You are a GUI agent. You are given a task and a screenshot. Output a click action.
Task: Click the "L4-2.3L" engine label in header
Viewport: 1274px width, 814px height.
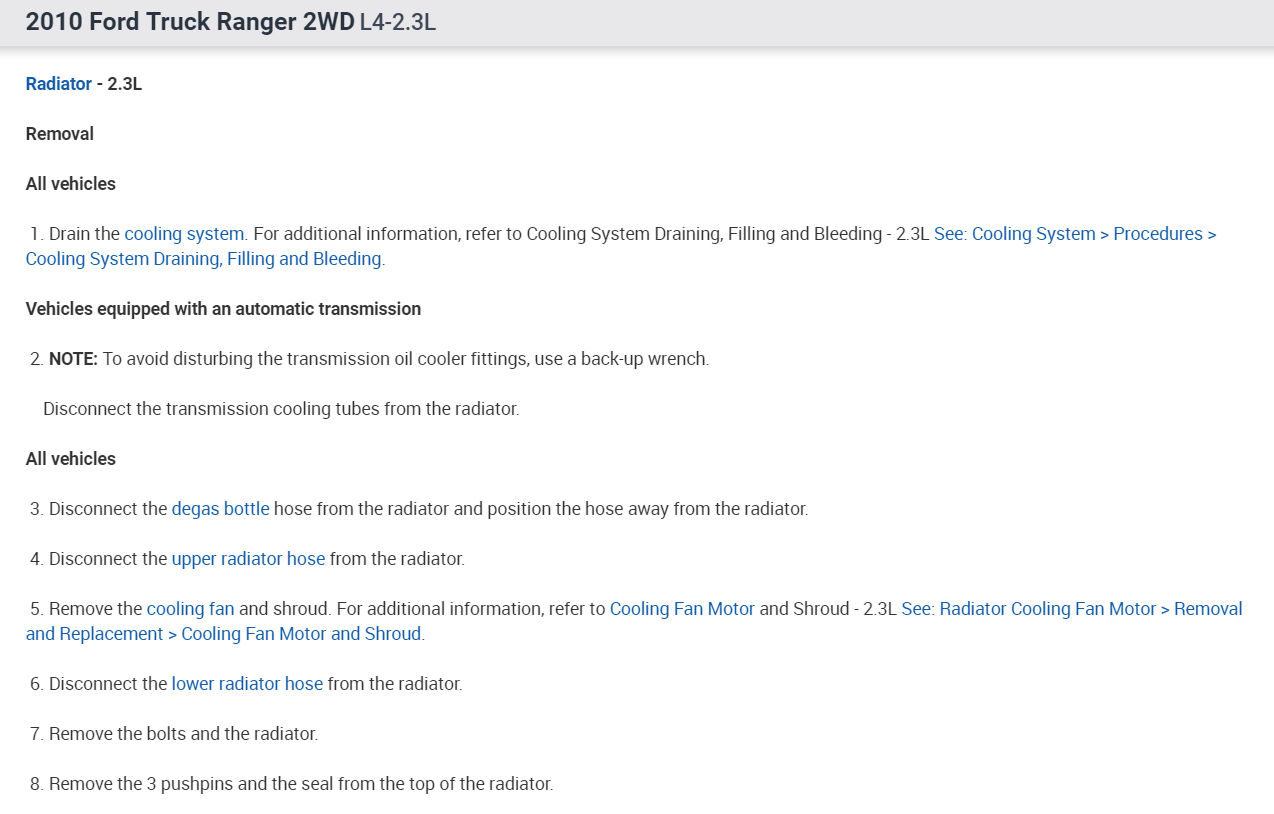click(397, 23)
